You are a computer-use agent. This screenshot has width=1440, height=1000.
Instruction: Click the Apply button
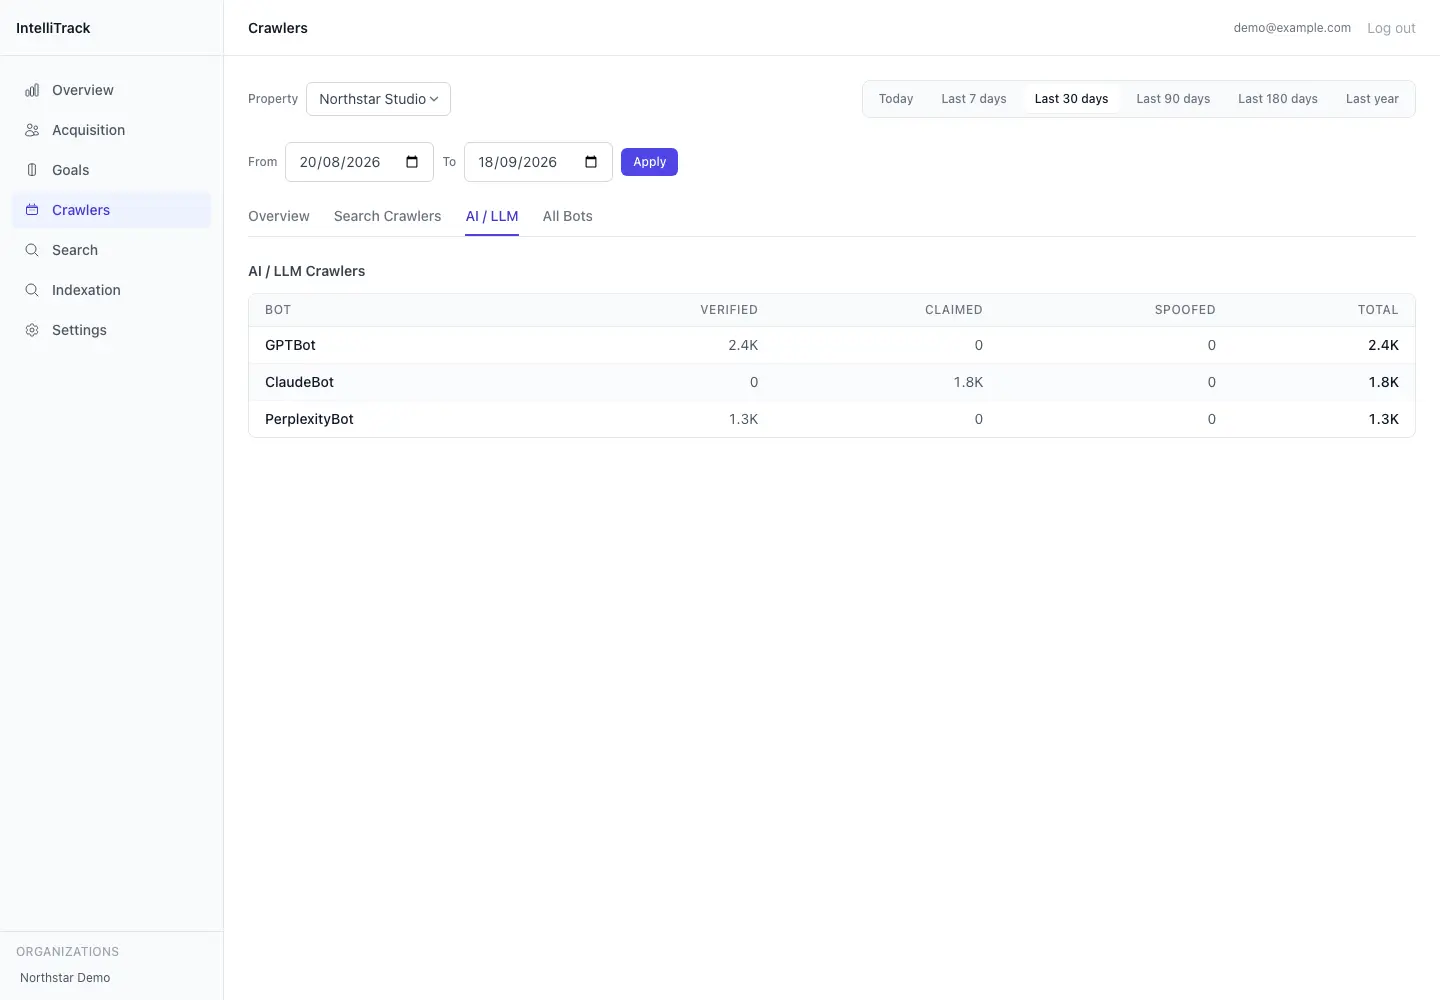pos(649,162)
